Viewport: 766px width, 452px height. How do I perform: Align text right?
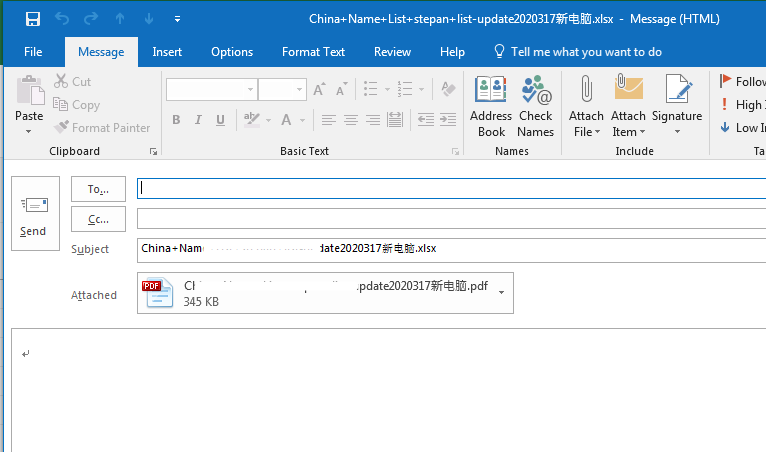click(x=373, y=120)
